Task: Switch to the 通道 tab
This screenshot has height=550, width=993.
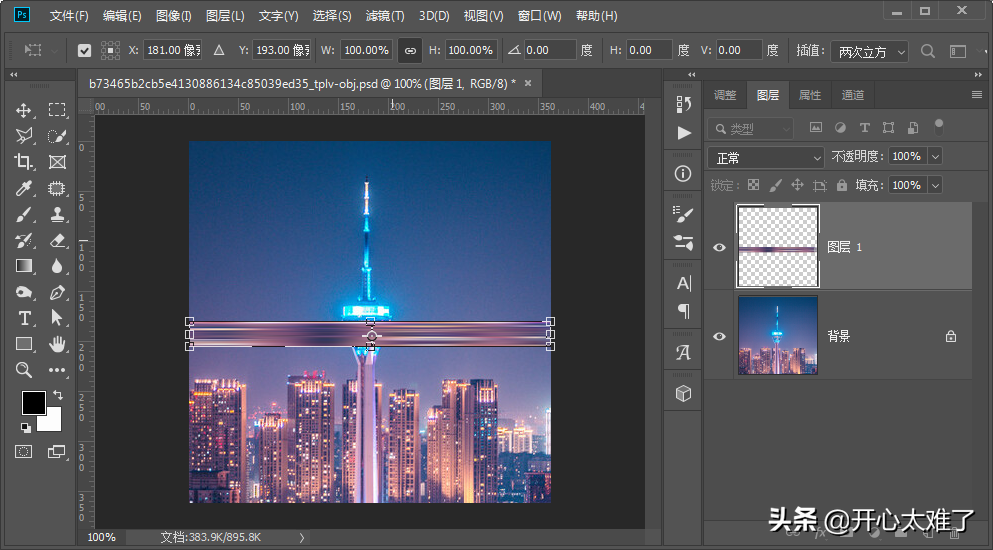Action: click(852, 95)
